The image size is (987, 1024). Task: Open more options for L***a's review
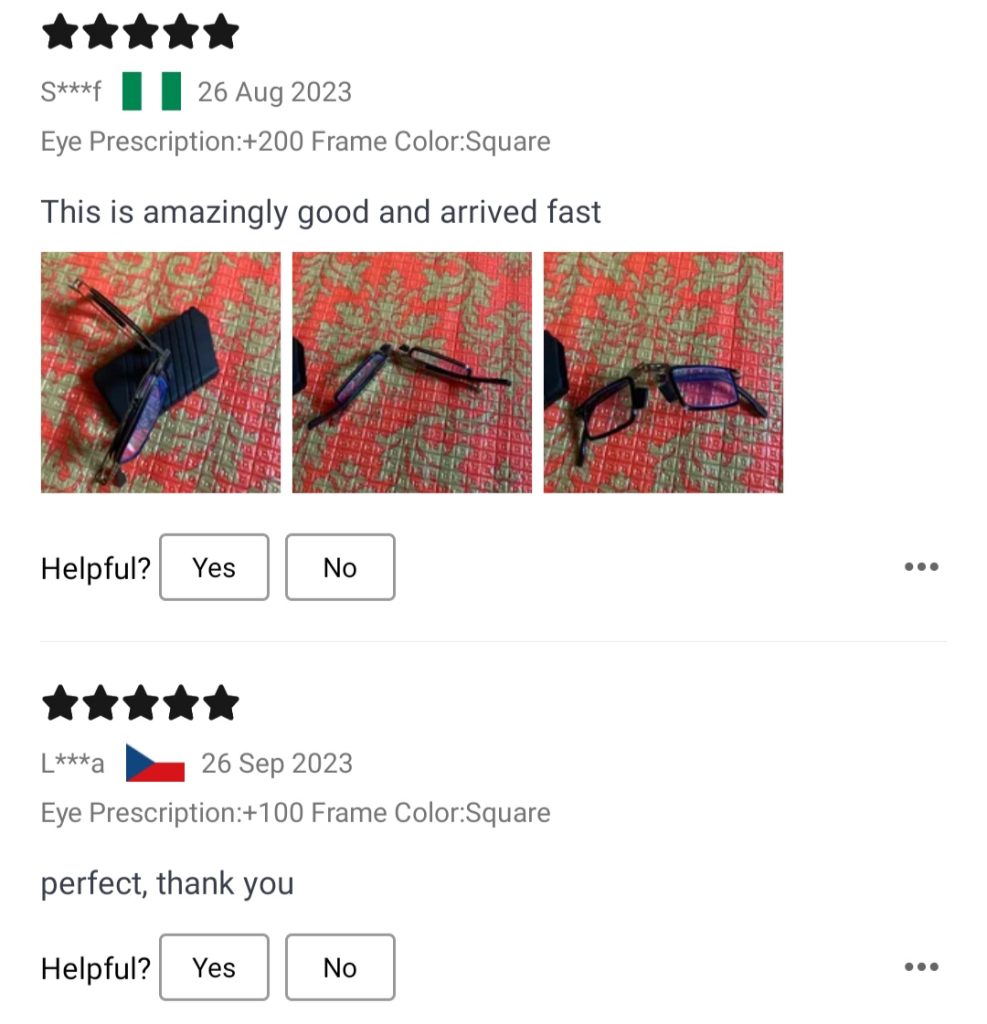click(x=921, y=967)
